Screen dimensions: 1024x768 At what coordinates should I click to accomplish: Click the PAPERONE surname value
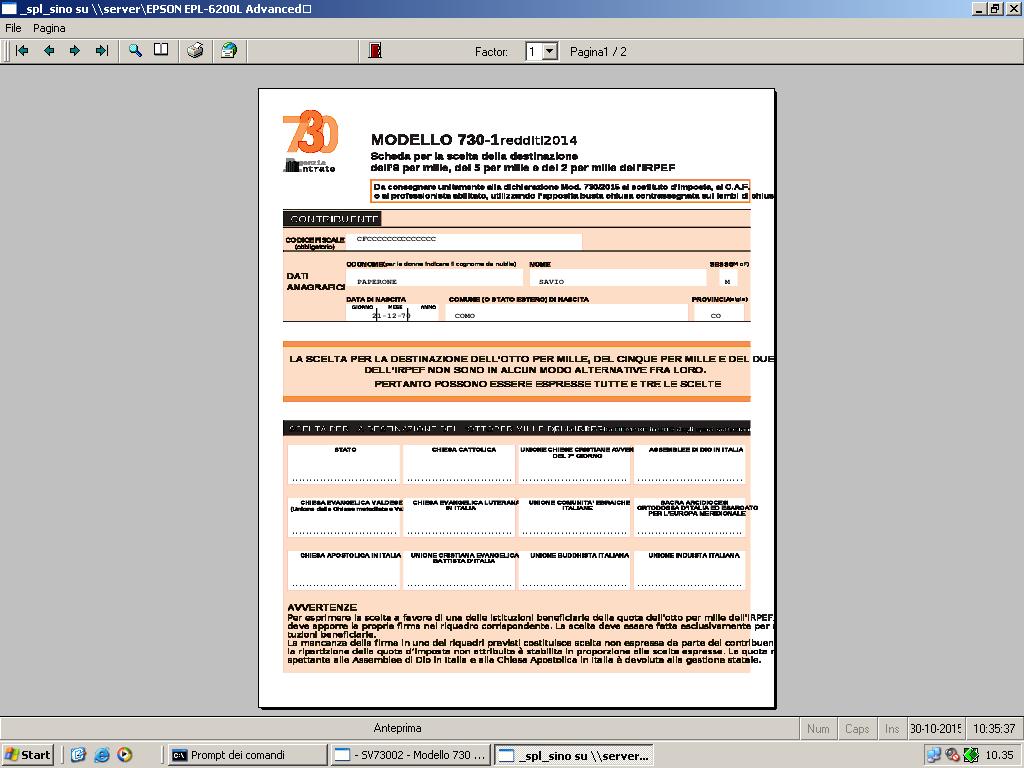coord(377,281)
